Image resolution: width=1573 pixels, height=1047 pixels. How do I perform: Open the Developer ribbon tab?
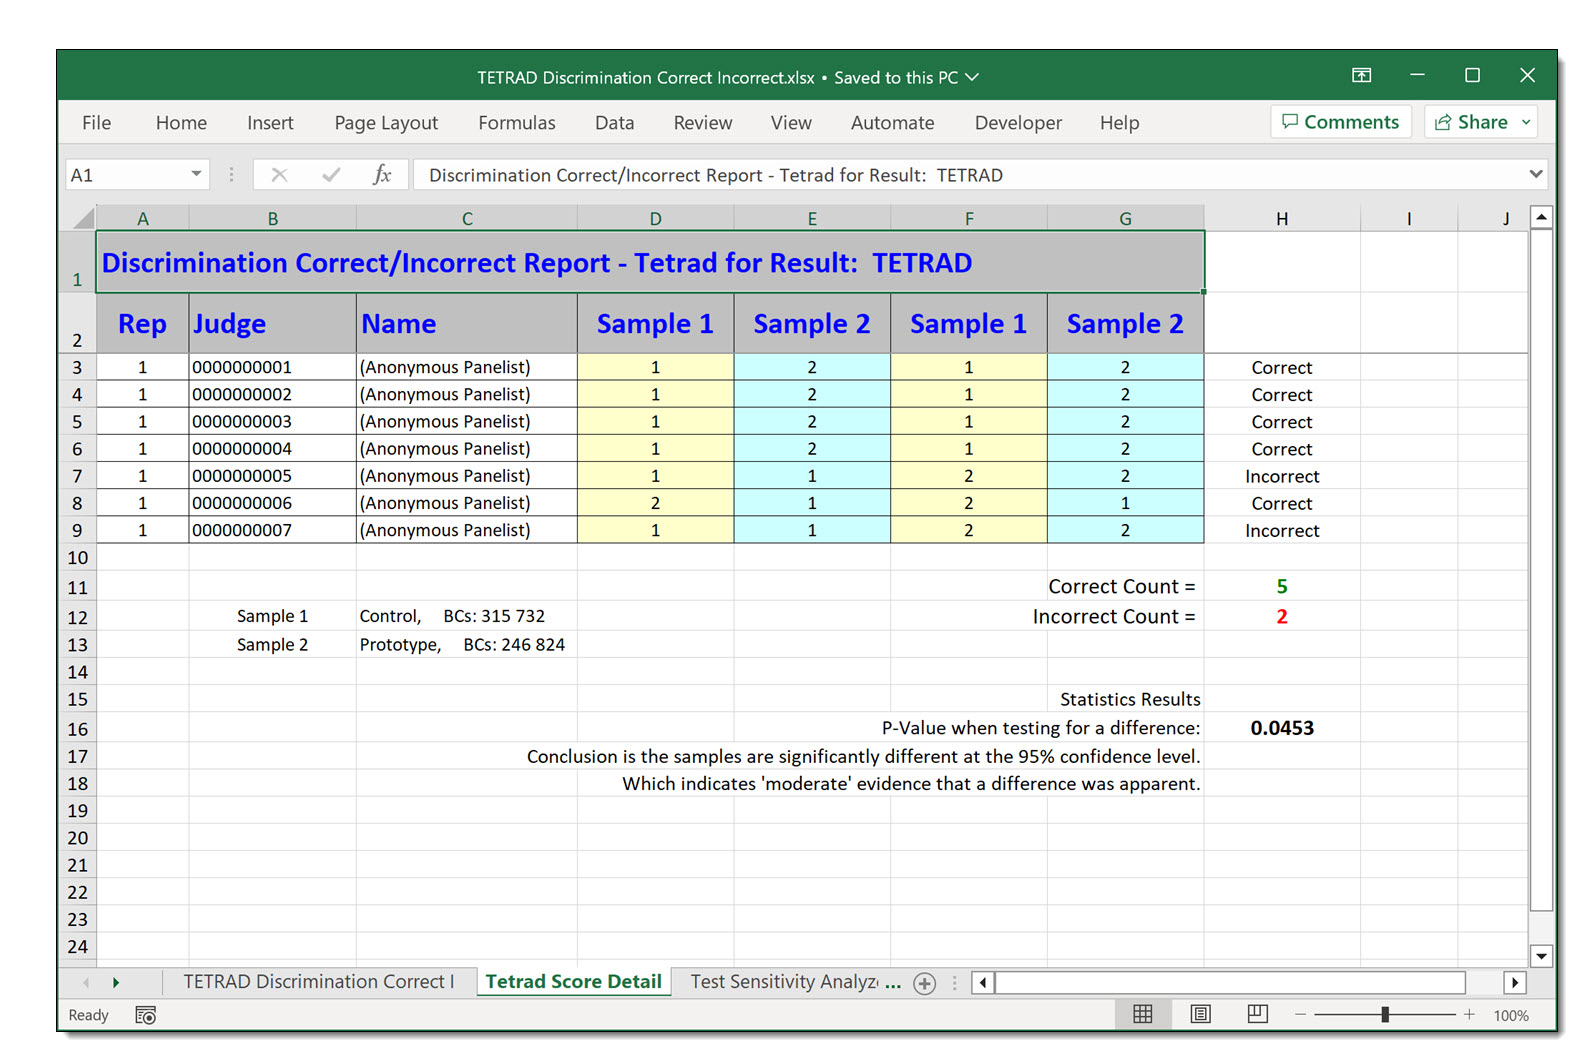[x=1018, y=123]
